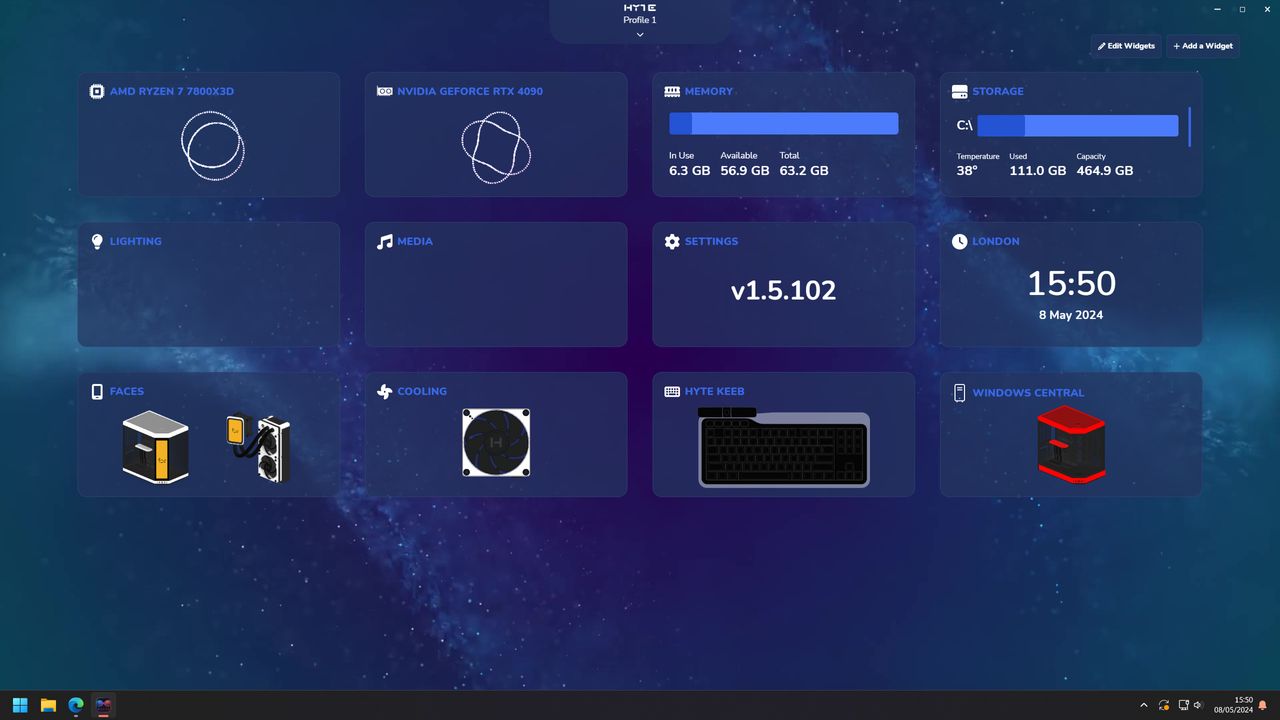This screenshot has width=1280, height=720.
Task: Click the 6.3 GB In Use value
Action: coord(690,171)
